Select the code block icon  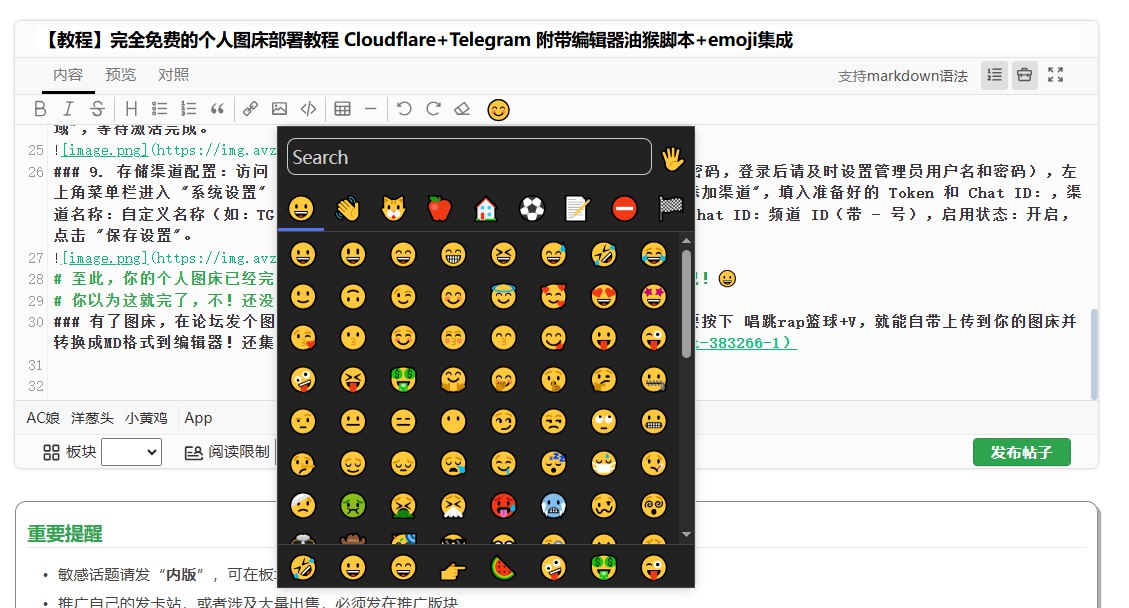click(x=308, y=108)
